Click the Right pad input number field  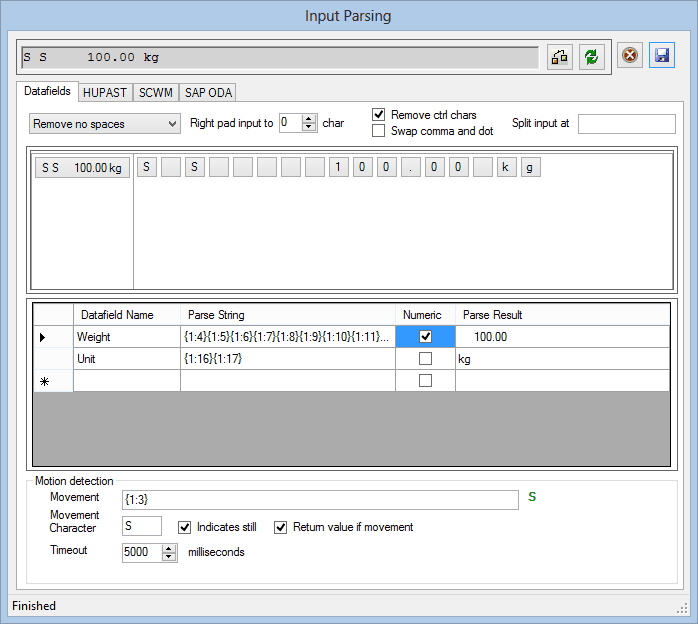(x=291, y=123)
